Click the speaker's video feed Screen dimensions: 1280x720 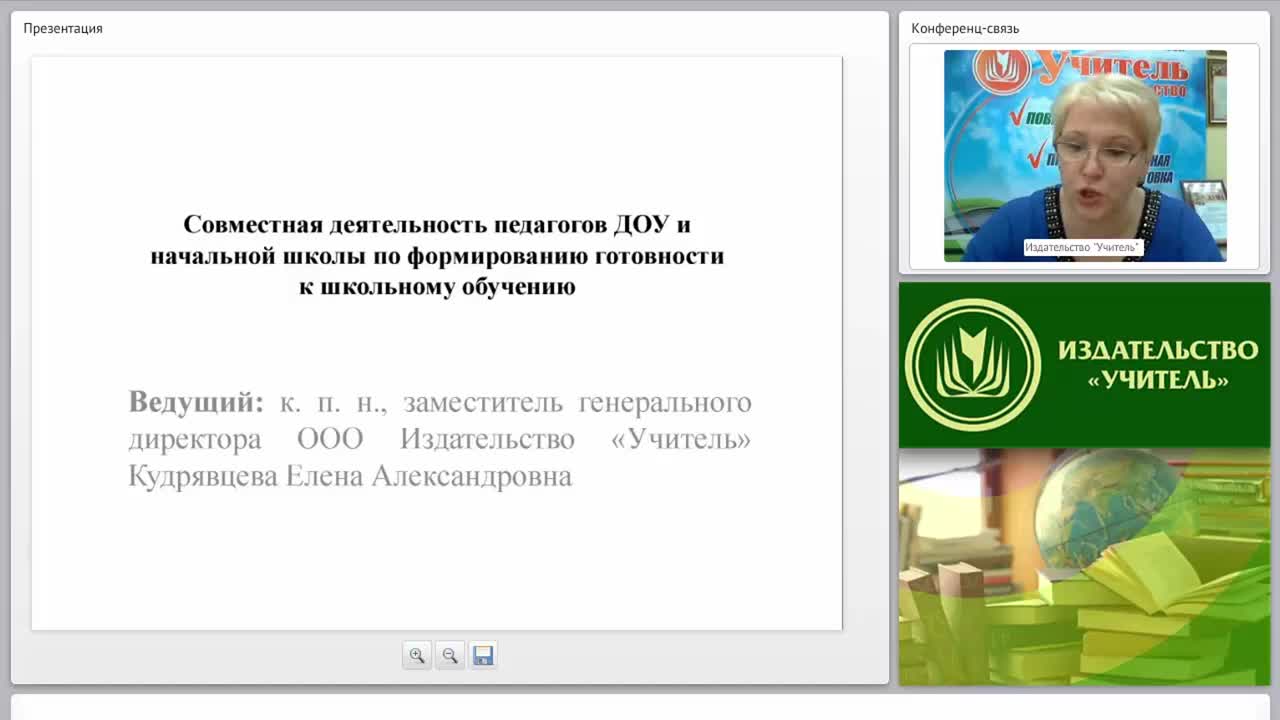pyautogui.click(x=1085, y=156)
